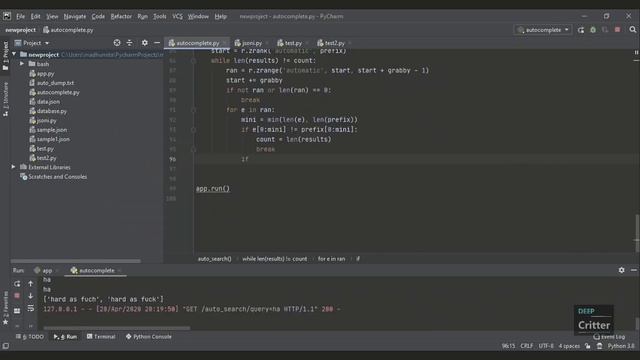The image size is (640, 360).
Task: Open Run panel settings gear
Action: click(x=621, y=270)
